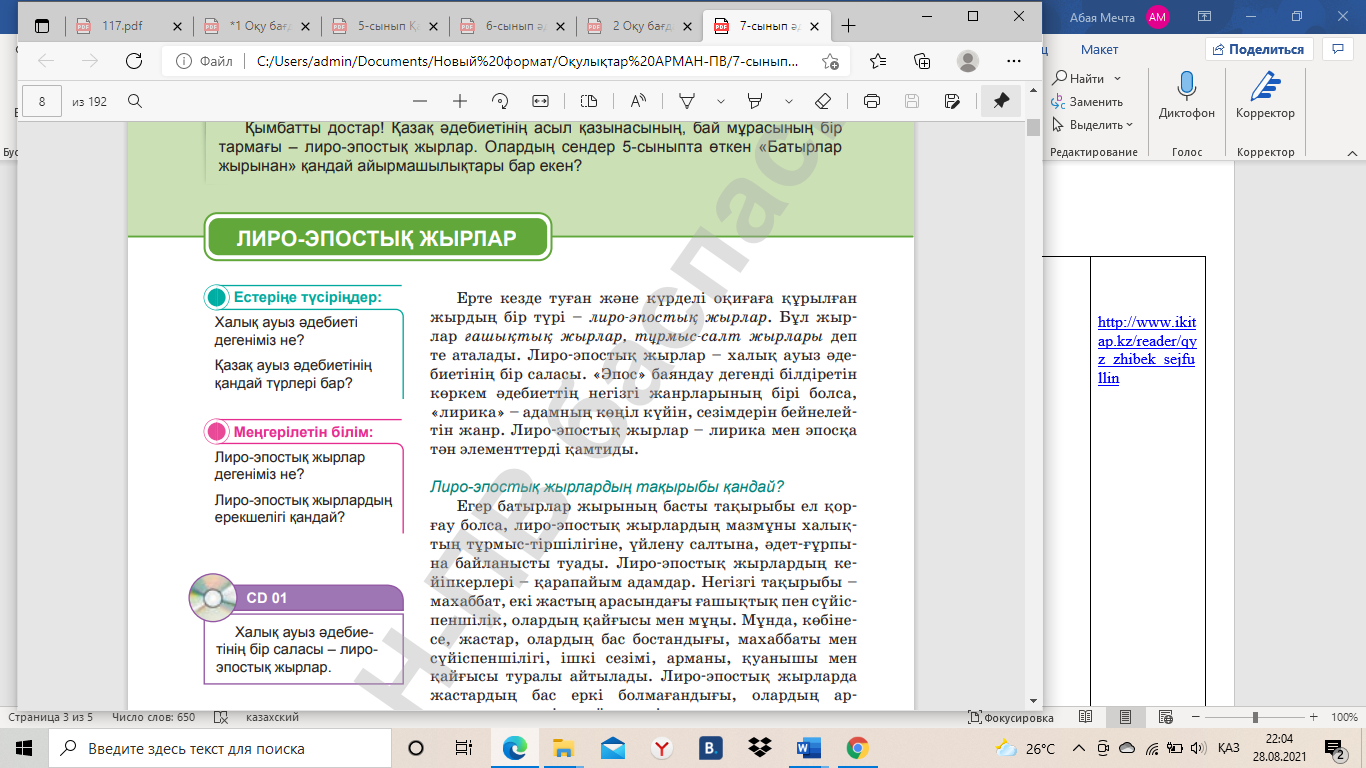Switch Word to Read Mode view

click(1086, 717)
